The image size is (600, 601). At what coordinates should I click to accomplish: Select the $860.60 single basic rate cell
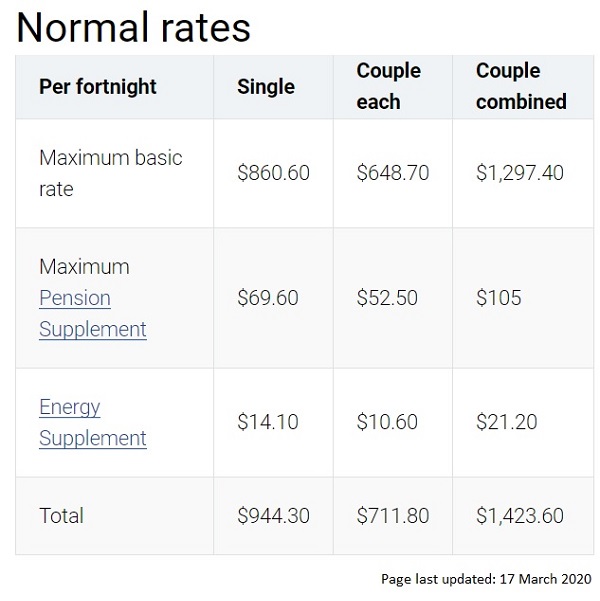(x=273, y=173)
